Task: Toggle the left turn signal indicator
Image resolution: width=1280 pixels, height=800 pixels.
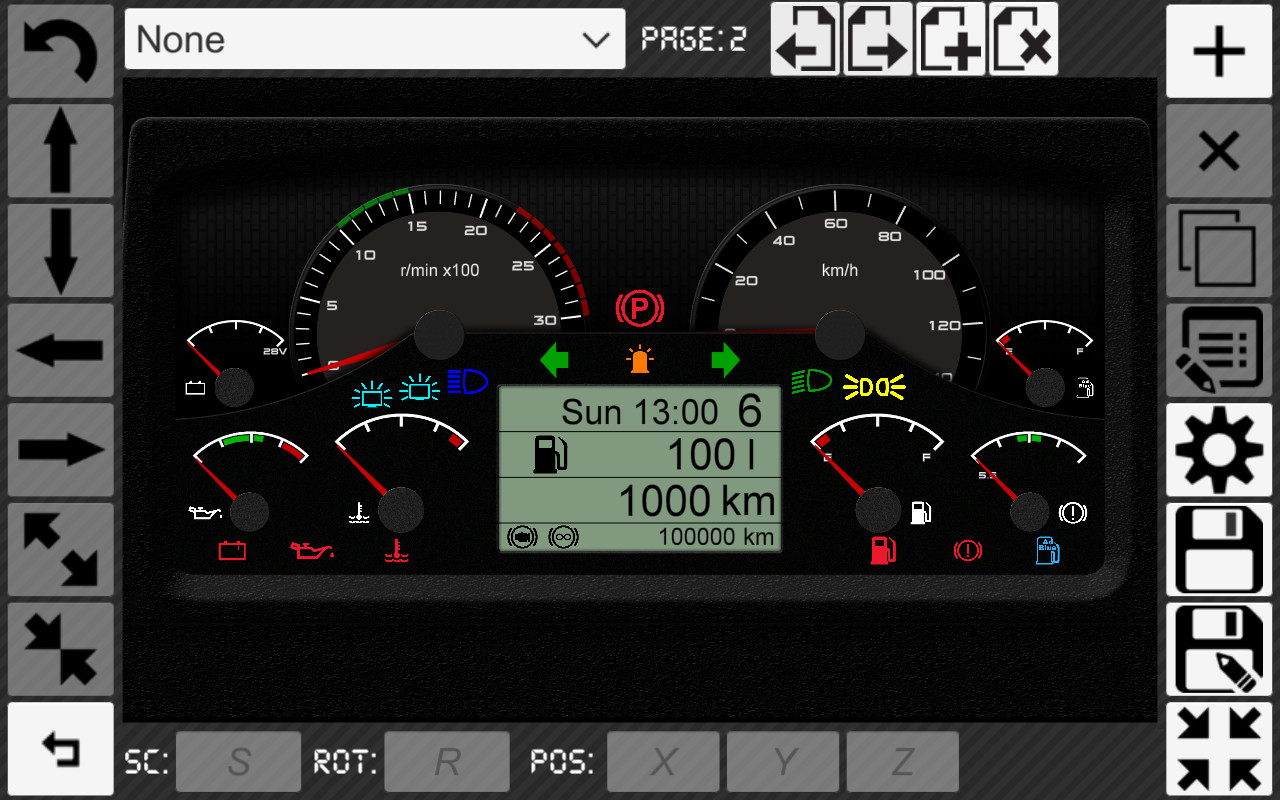Action: pyautogui.click(x=556, y=360)
